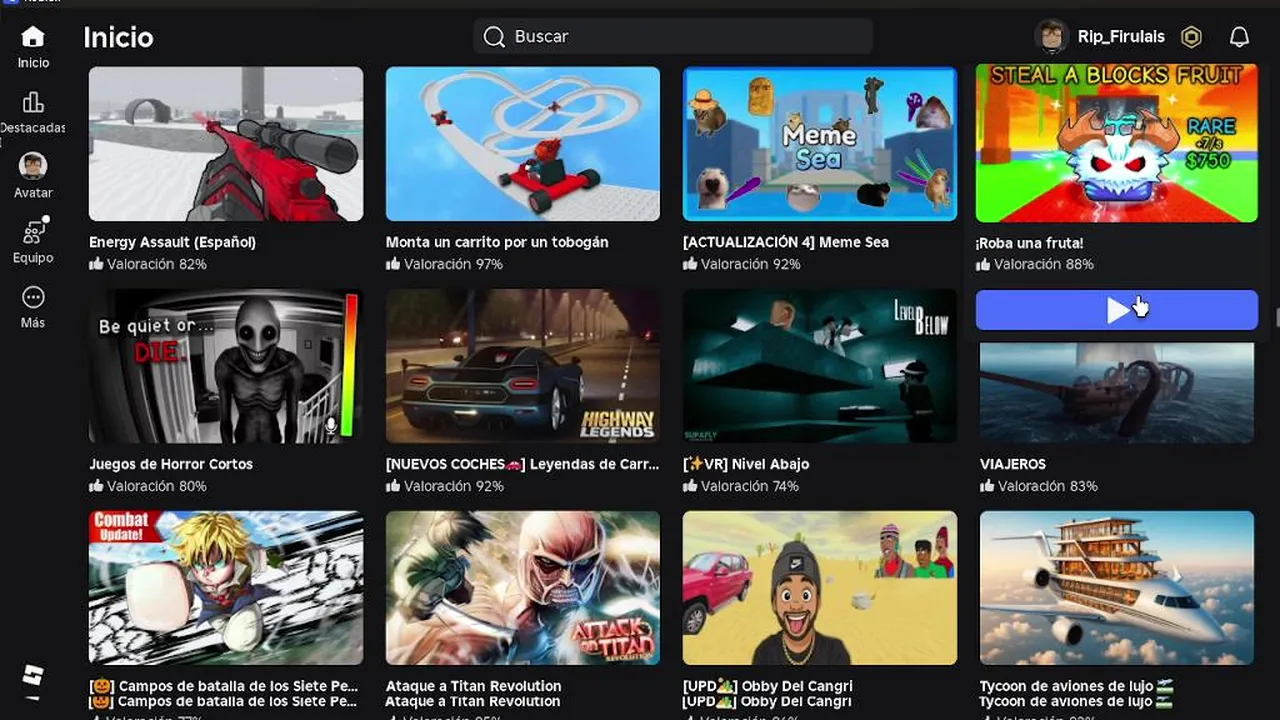Screen dimensions: 1280x720
Task: Click Valoración 83% under VIAJEROS
Action: pyautogui.click(x=1039, y=486)
